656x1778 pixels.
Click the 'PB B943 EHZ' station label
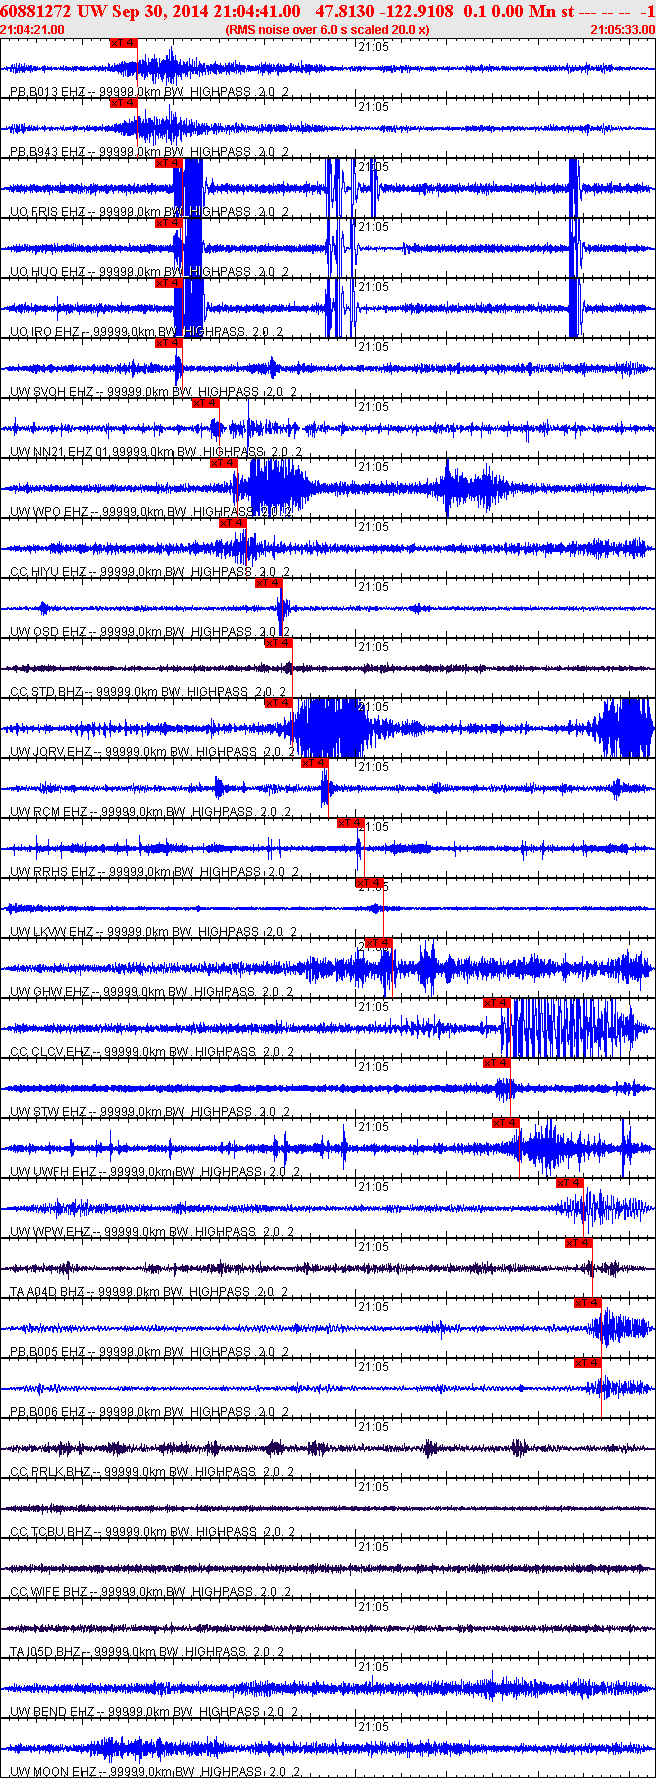pyautogui.click(x=47, y=152)
